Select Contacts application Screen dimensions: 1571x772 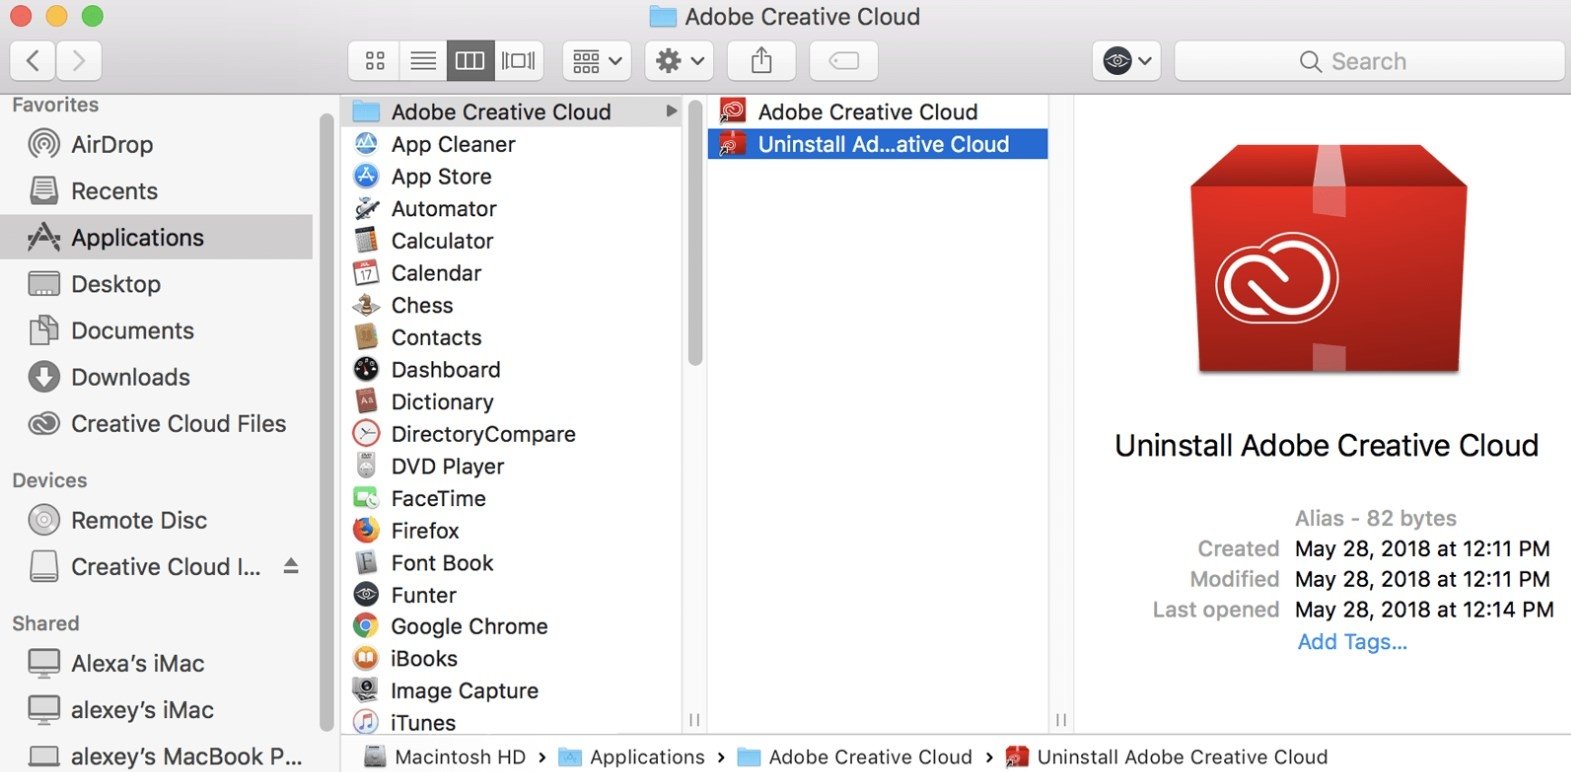point(512,337)
